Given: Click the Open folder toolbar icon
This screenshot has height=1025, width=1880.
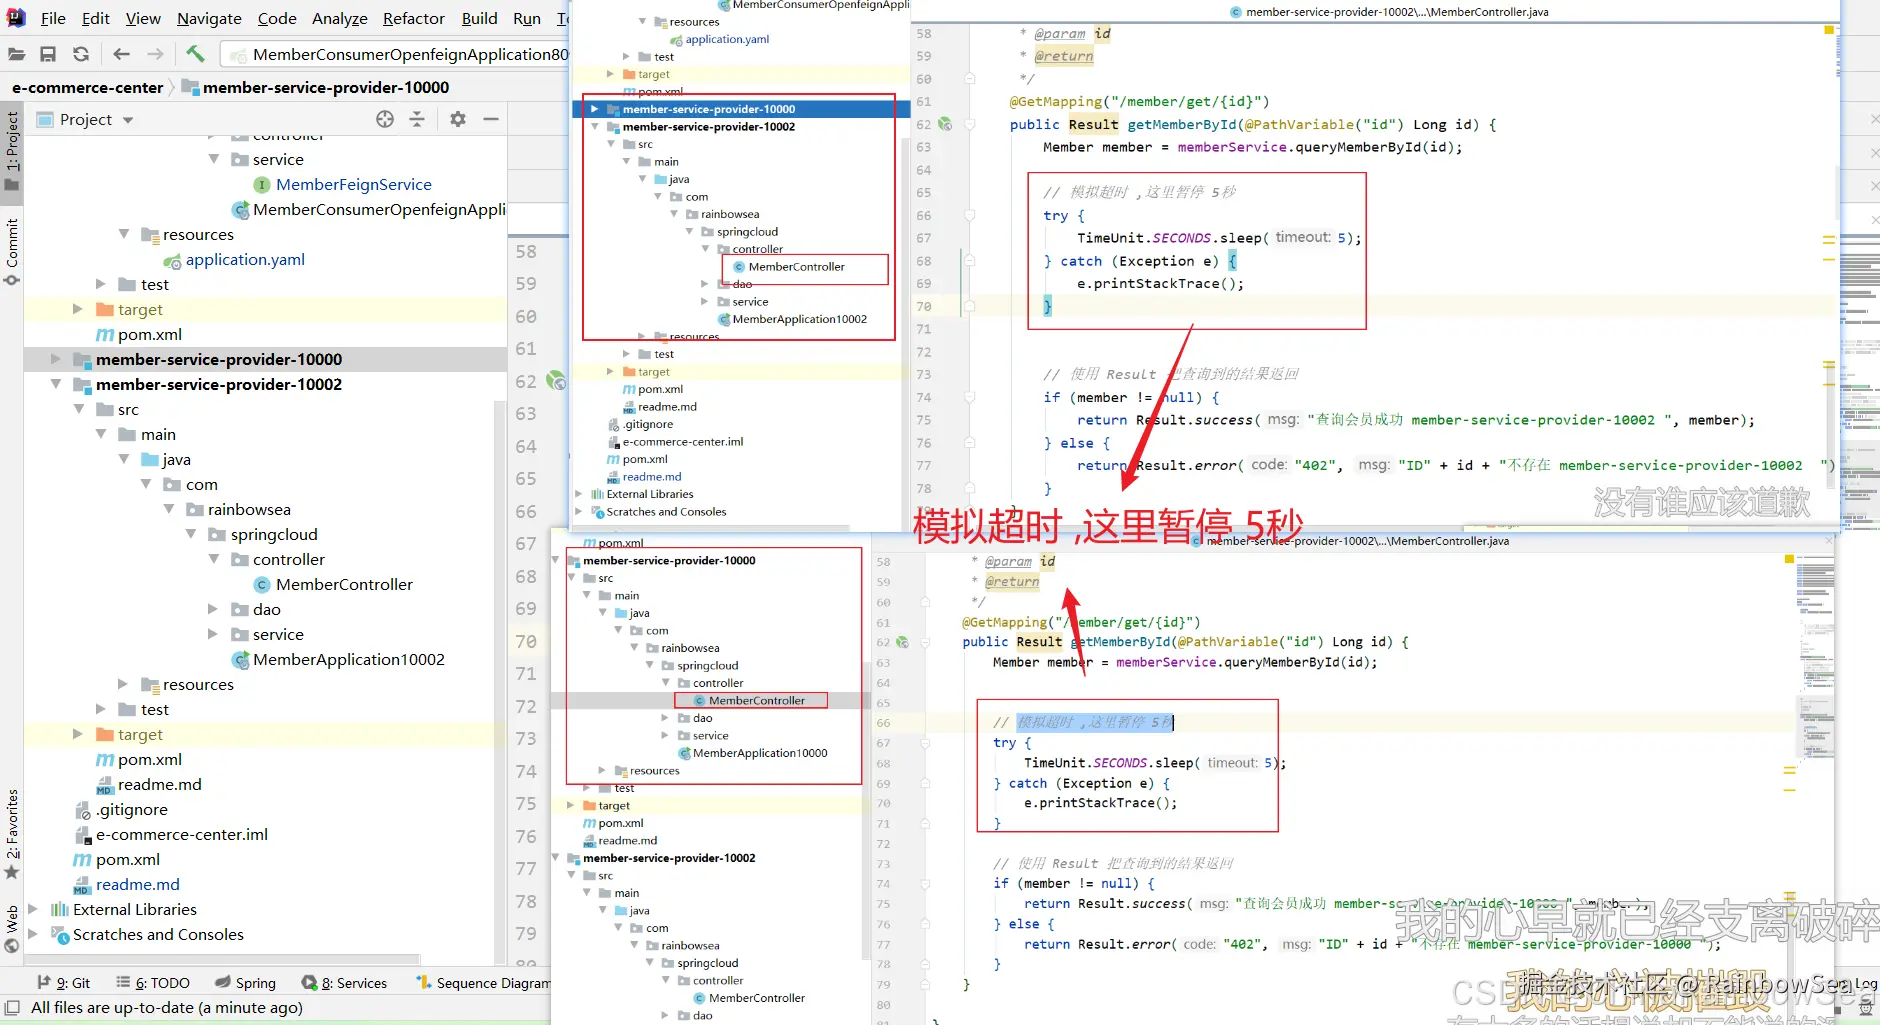Looking at the screenshot, I should [x=16, y=54].
